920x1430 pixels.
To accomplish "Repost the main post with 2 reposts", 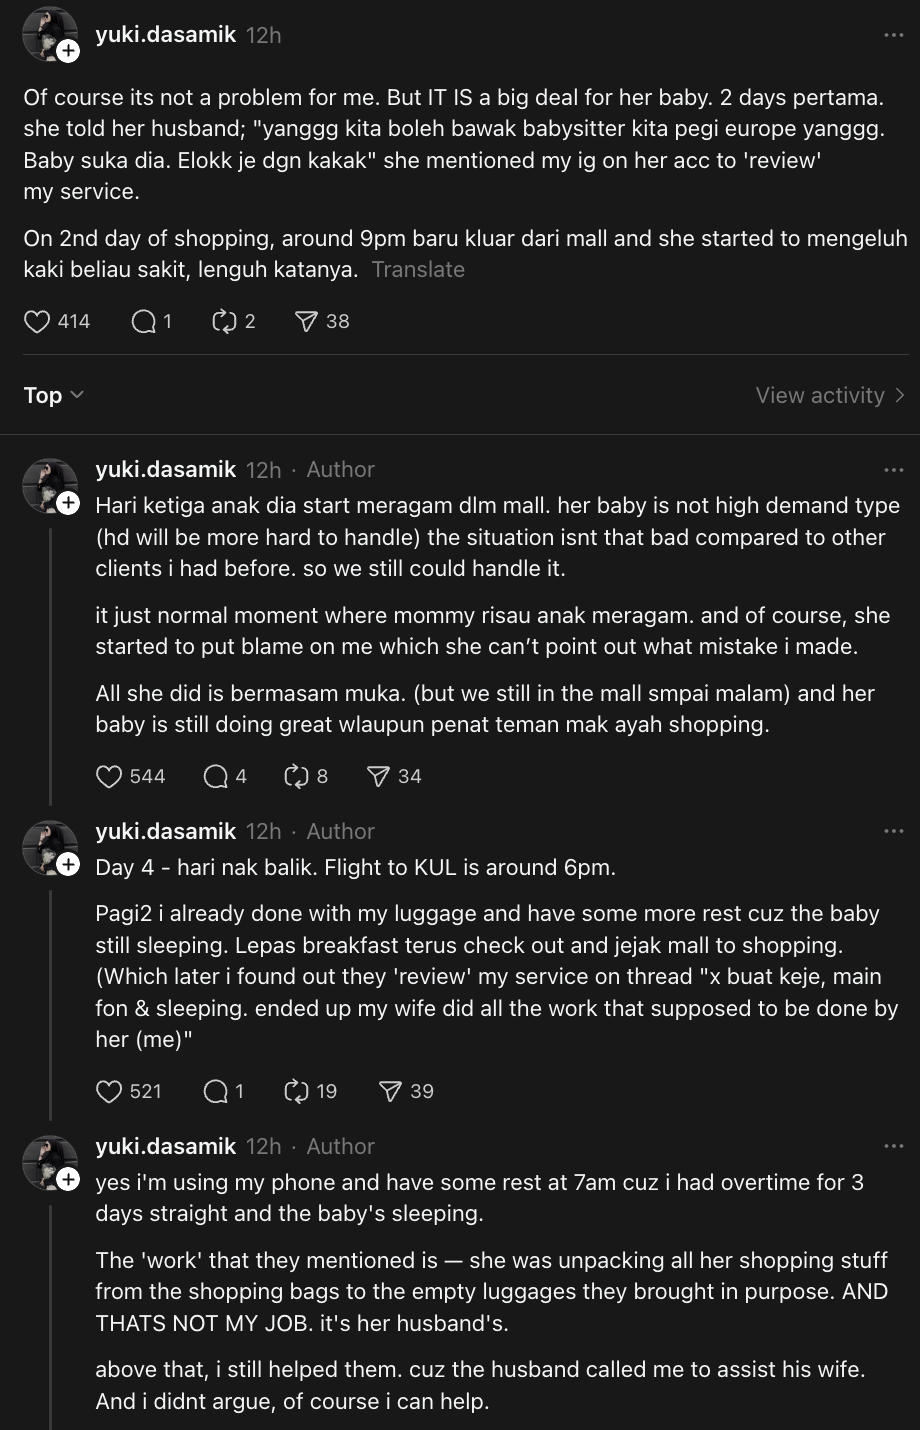I will (222, 321).
